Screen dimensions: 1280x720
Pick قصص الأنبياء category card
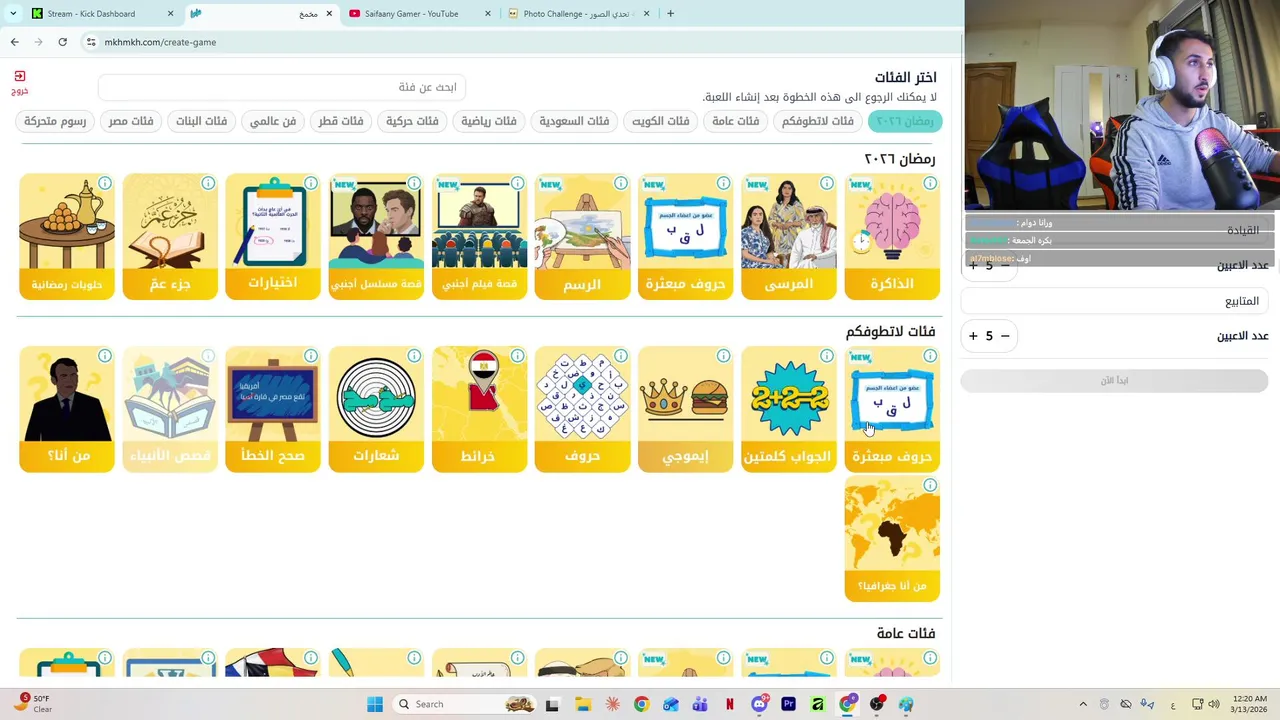click(x=170, y=410)
